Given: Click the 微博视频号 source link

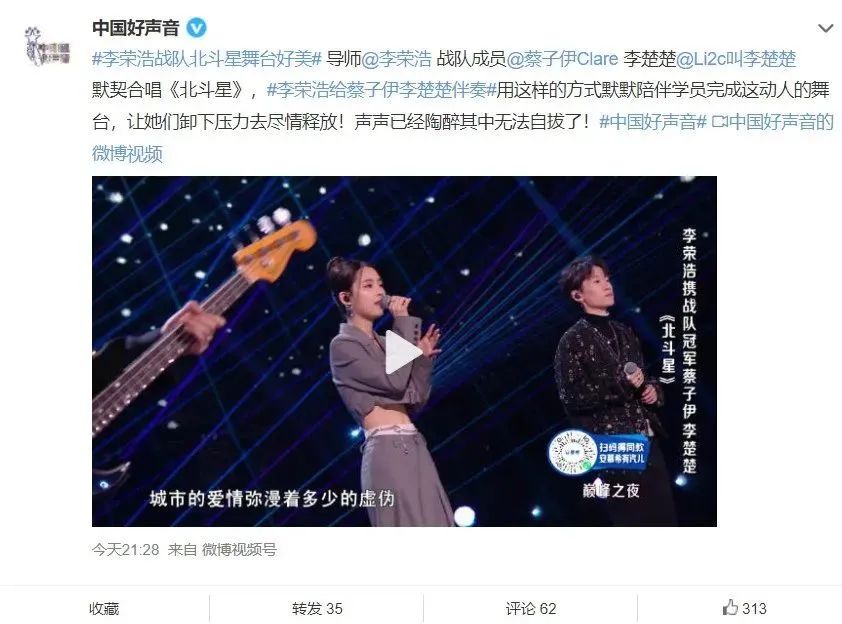Looking at the screenshot, I should point(239,549).
